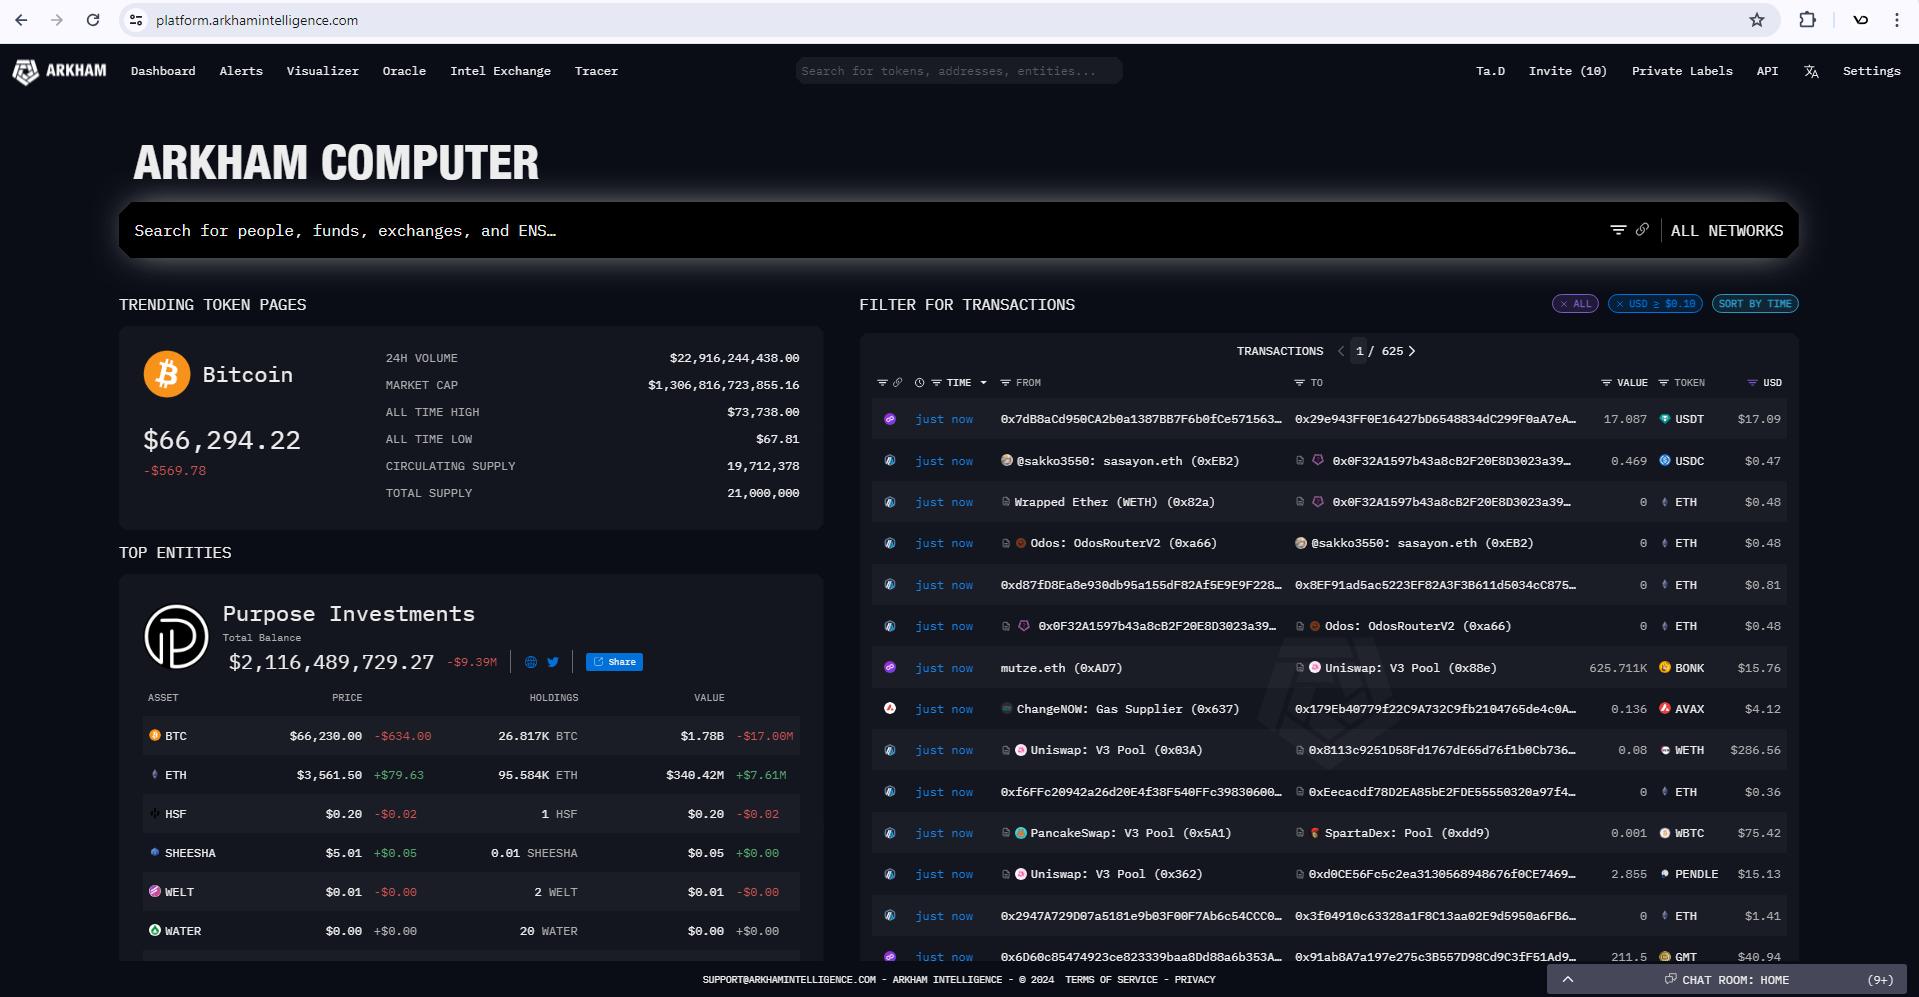This screenshot has width=1919, height=997.
Task: Toggle the SORT BY TIME chip
Action: tap(1755, 304)
